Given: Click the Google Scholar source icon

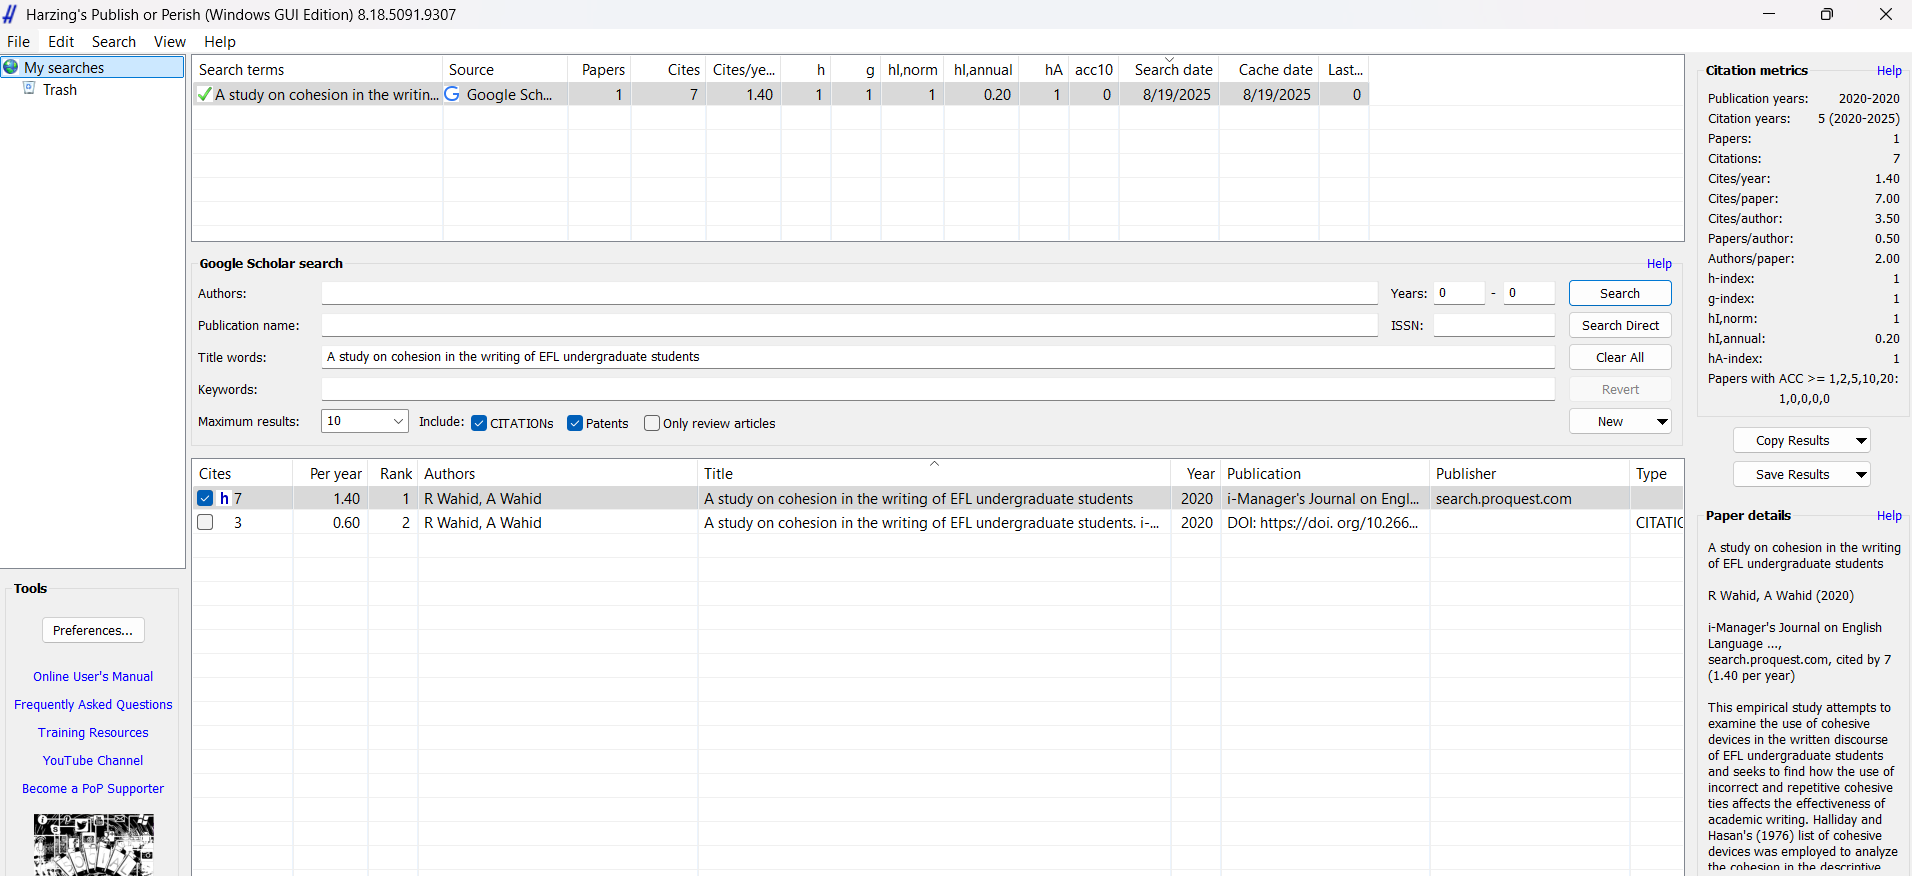Looking at the screenshot, I should 452,94.
